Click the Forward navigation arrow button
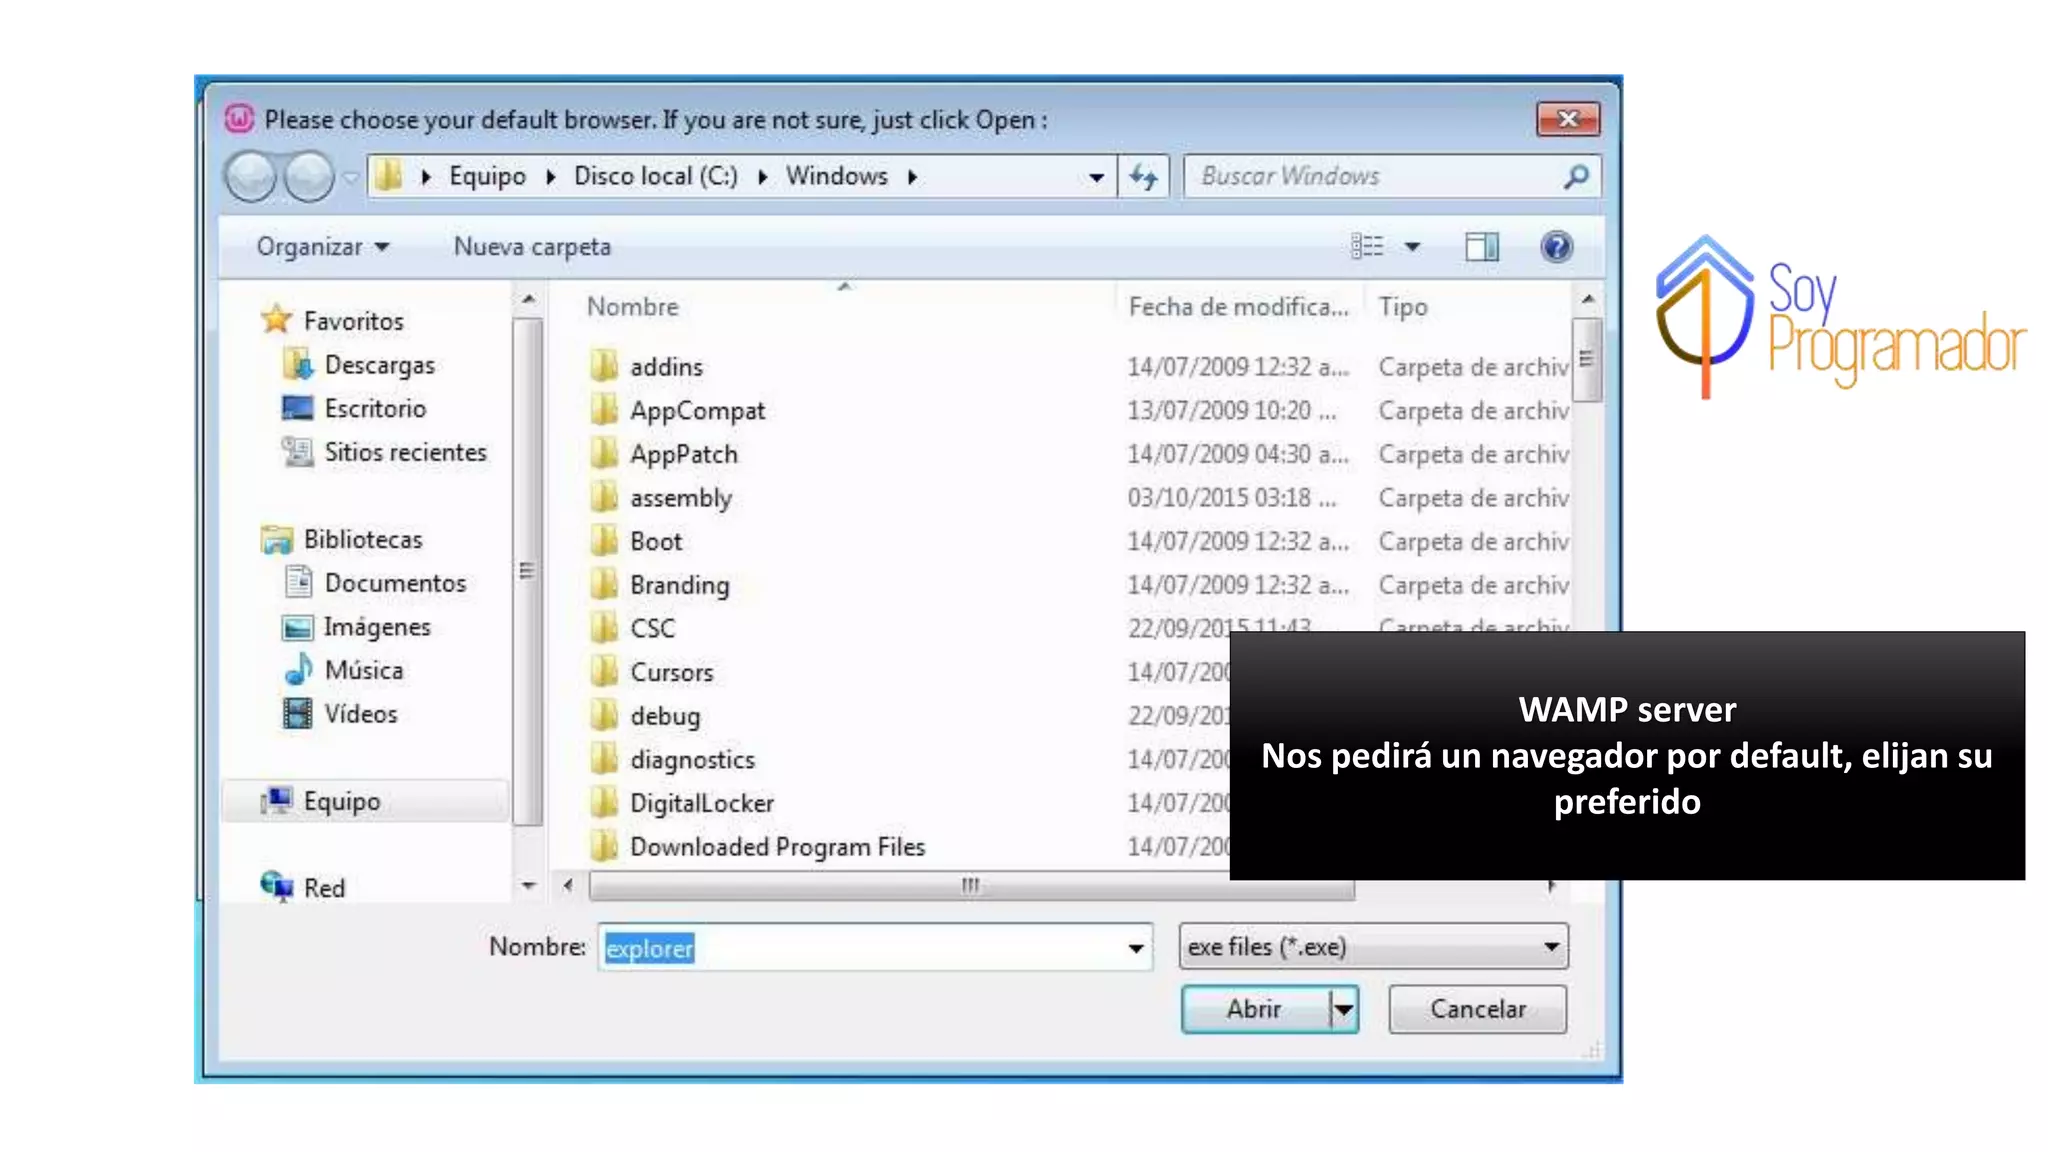This screenshot has height=1152, width=2048. click(x=309, y=178)
